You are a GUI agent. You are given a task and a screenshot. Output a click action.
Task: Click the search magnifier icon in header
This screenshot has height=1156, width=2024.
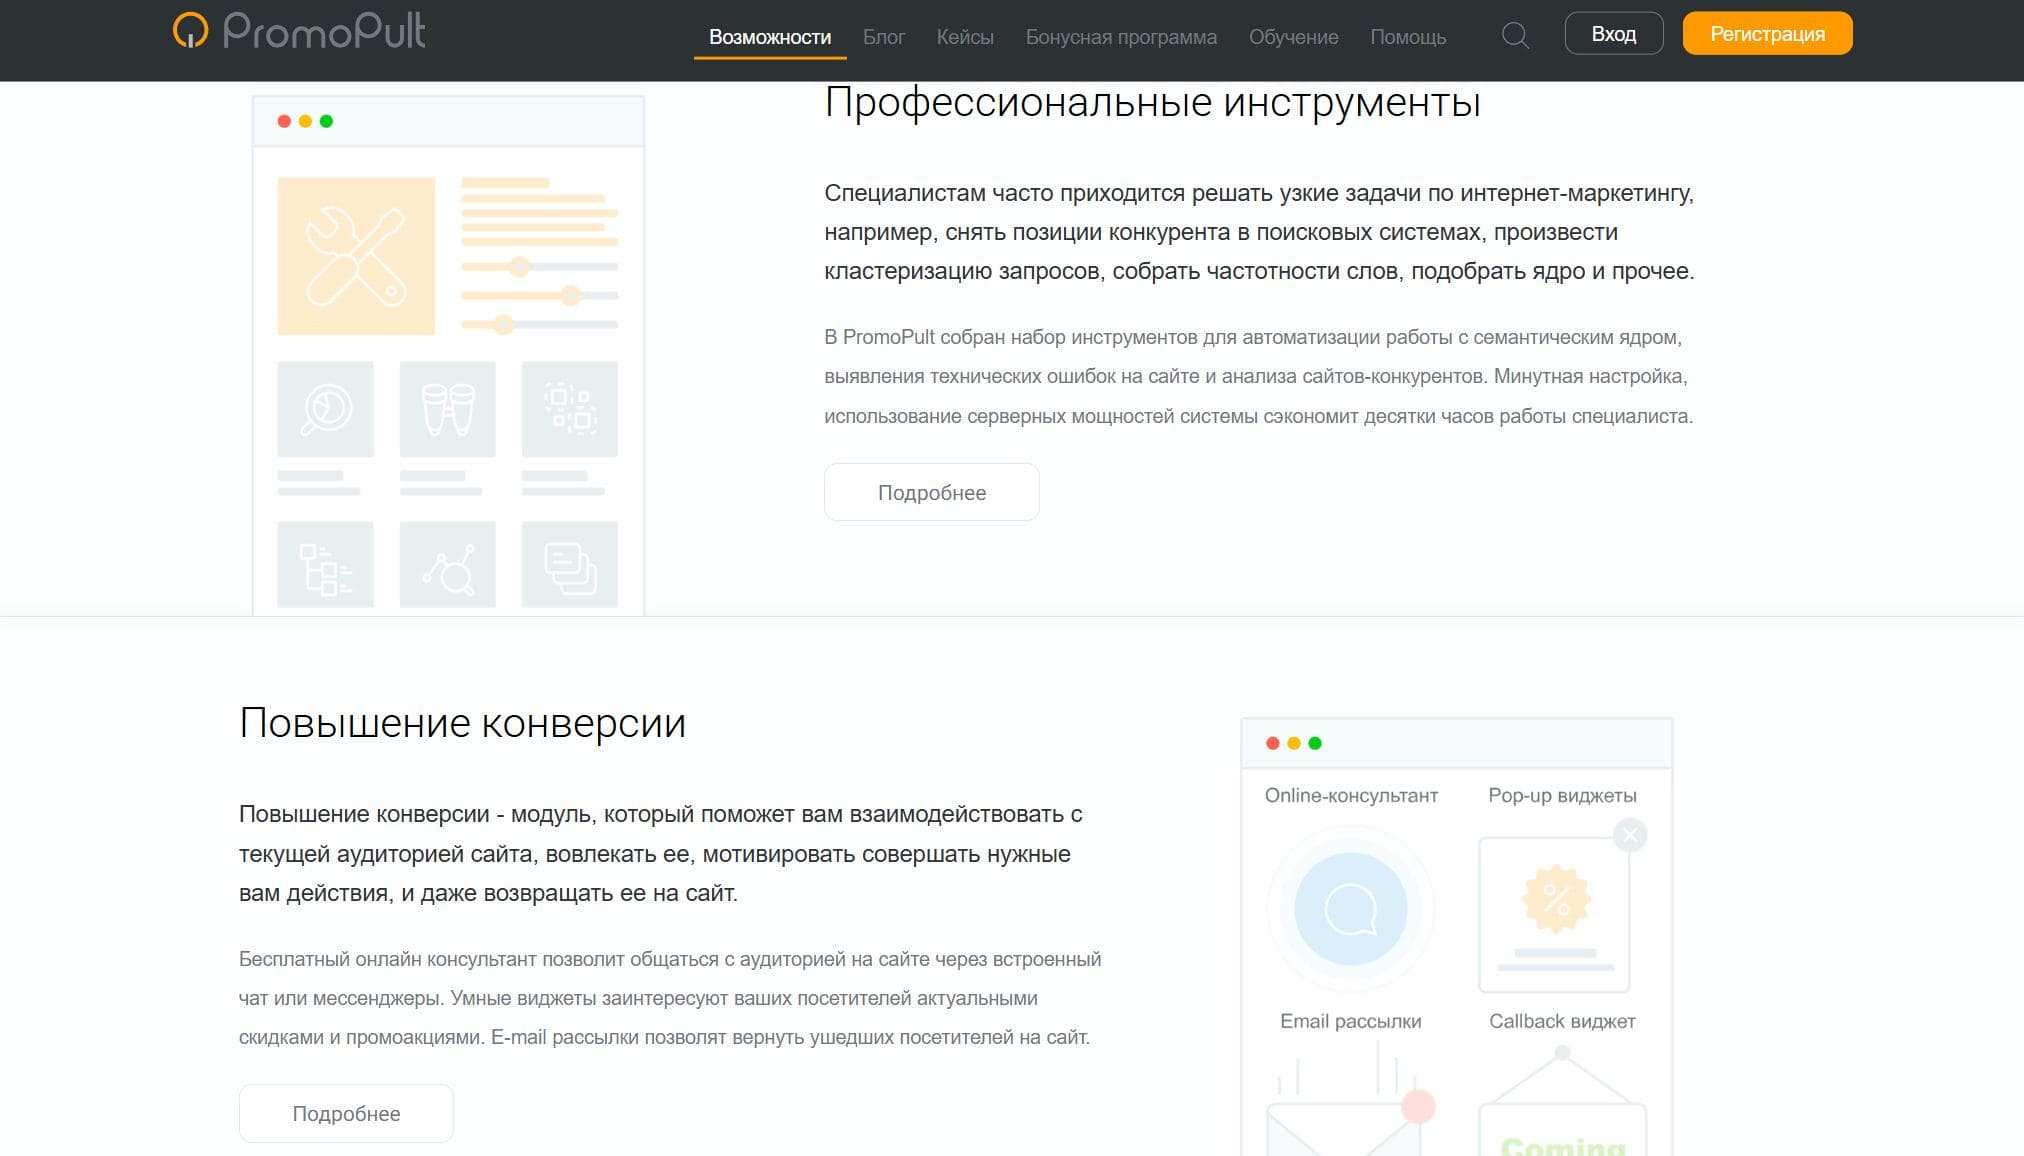click(1515, 36)
